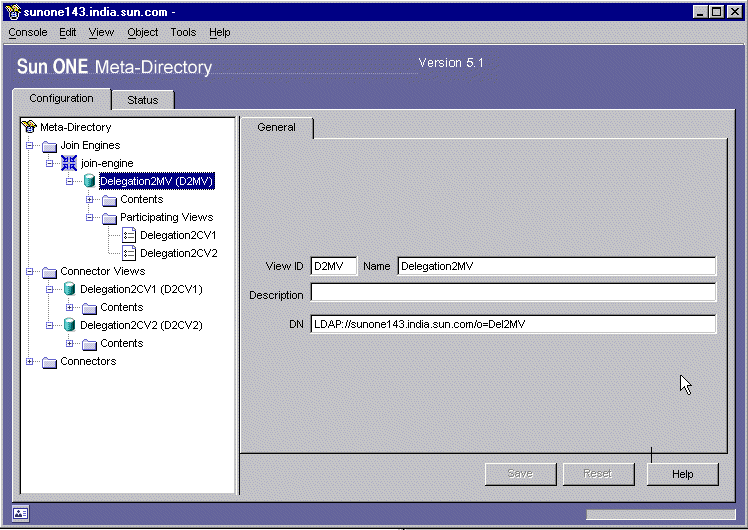Click the Save button
Image resolution: width=748 pixels, height=530 pixels.
pos(520,474)
